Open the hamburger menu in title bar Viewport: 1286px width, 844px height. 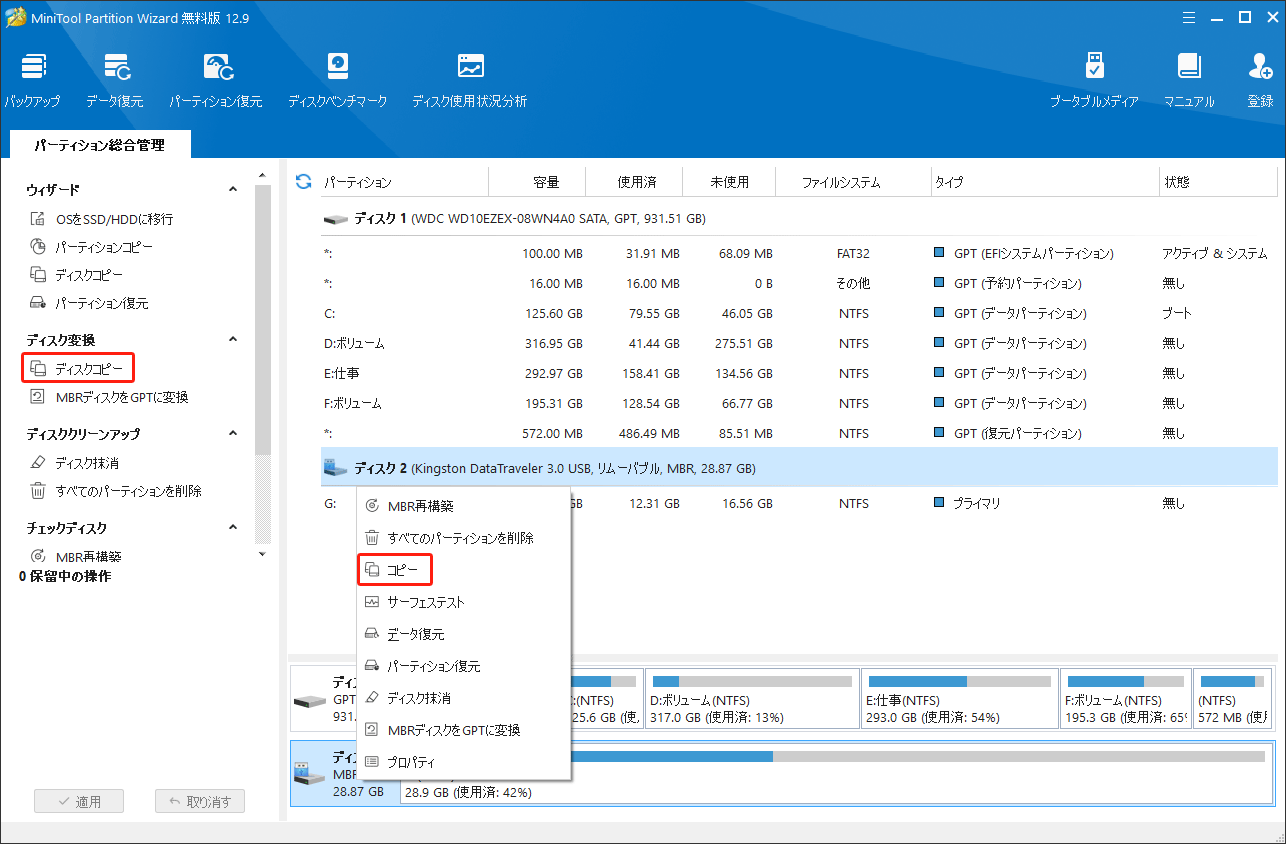1188,17
